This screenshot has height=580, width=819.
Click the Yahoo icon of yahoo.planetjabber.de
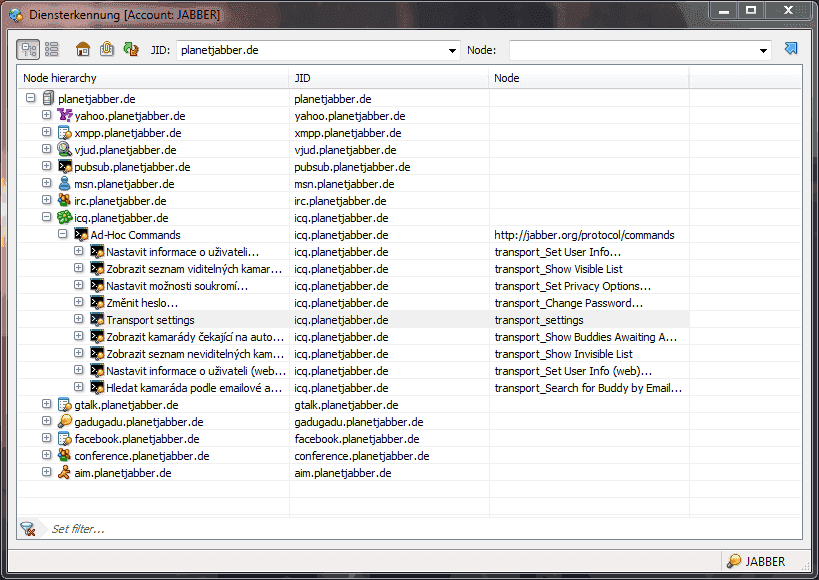point(64,115)
